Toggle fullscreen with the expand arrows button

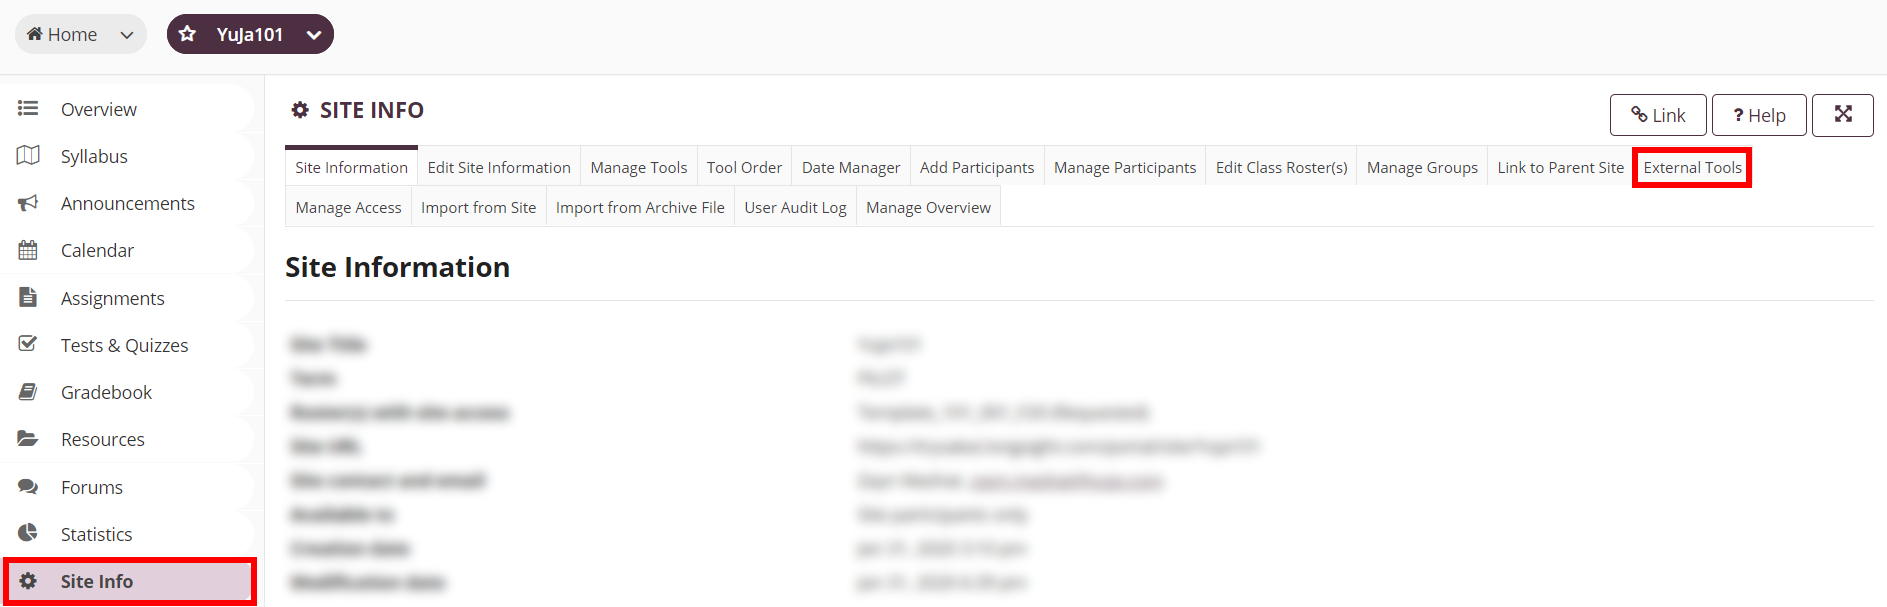1843,115
